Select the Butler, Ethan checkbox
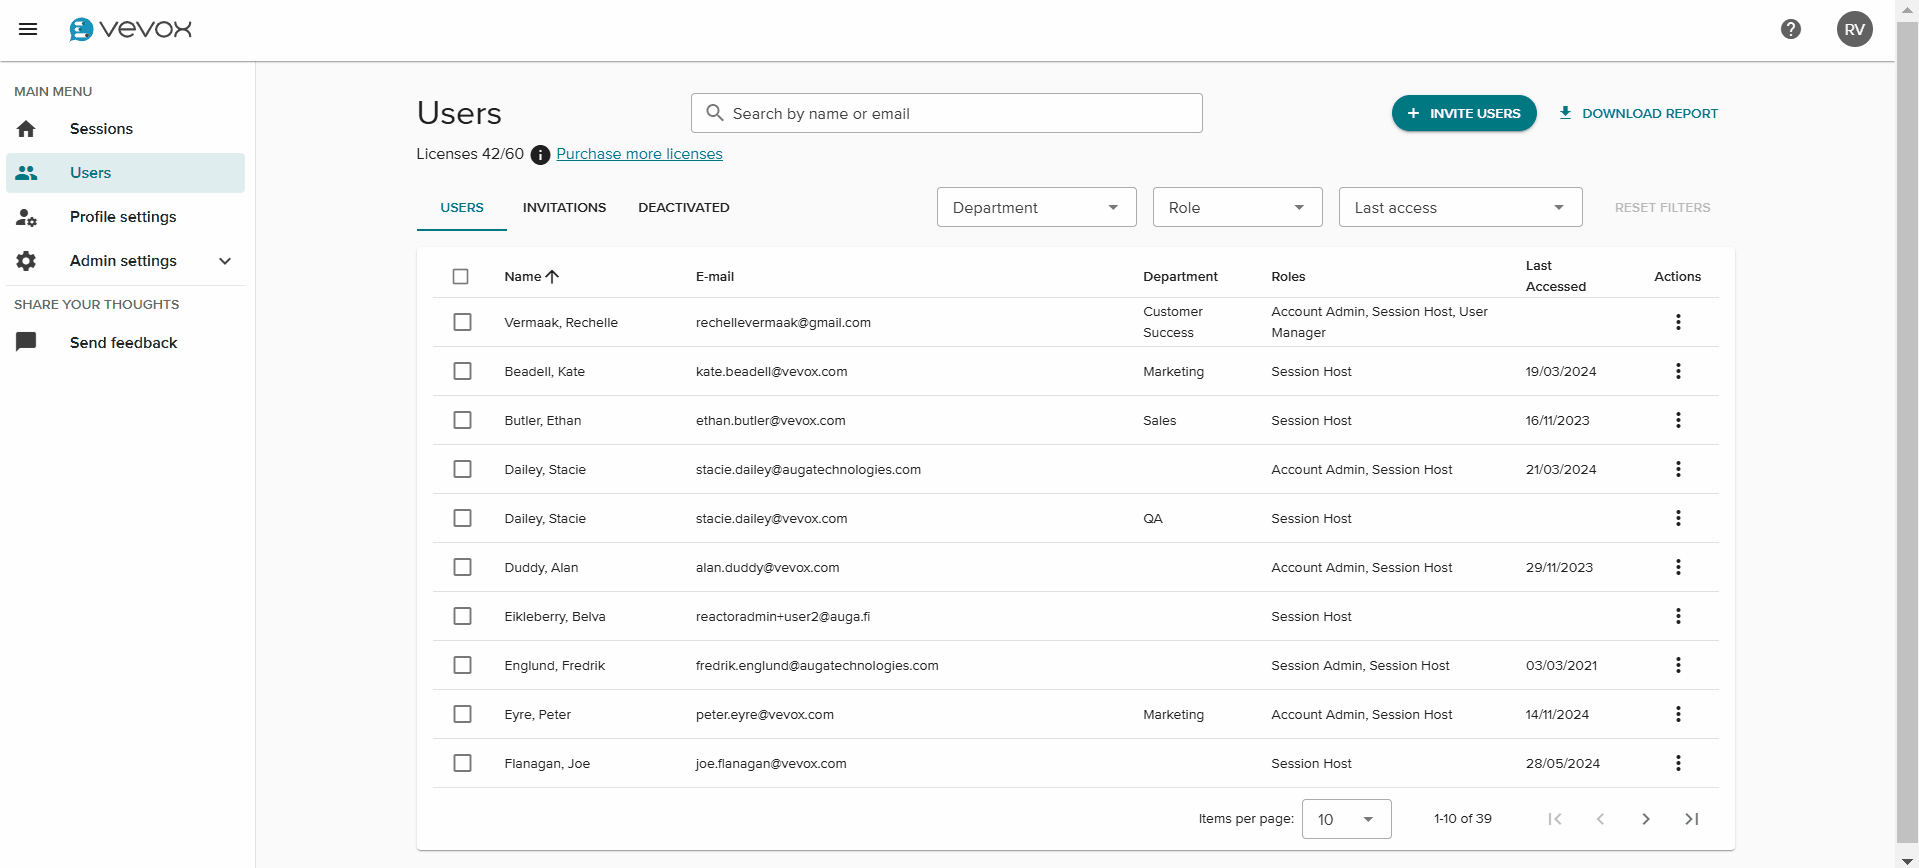The height and width of the screenshot is (868, 1919). 462,420
